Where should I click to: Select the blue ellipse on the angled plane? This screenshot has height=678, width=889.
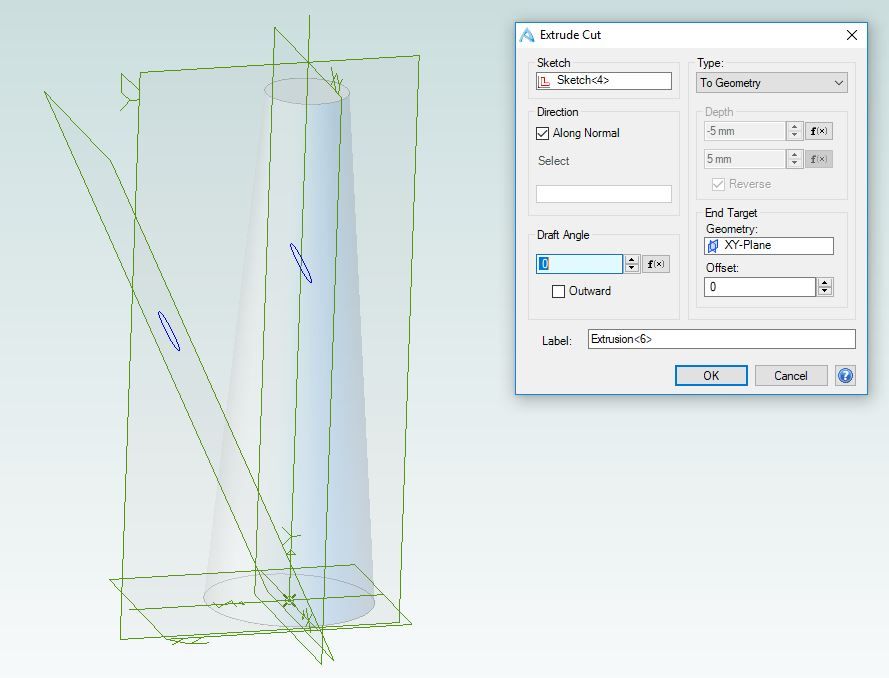coord(169,330)
